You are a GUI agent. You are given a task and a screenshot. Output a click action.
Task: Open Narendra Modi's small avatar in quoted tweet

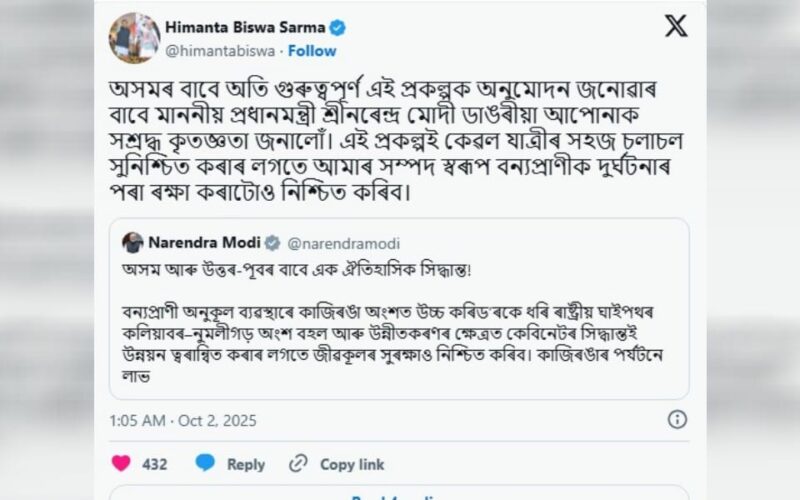(x=132, y=242)
